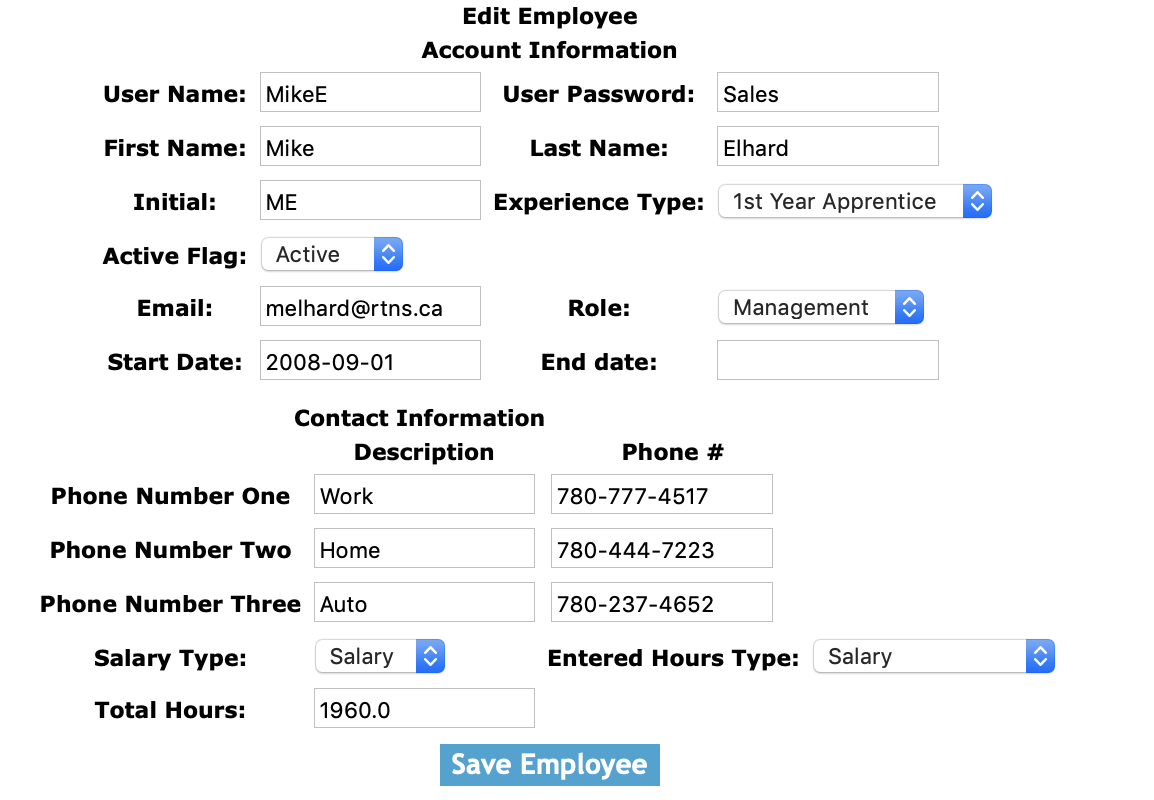1154x800 pixels.
Task: Click into the First Name field
Action: (x=370, y=147)
